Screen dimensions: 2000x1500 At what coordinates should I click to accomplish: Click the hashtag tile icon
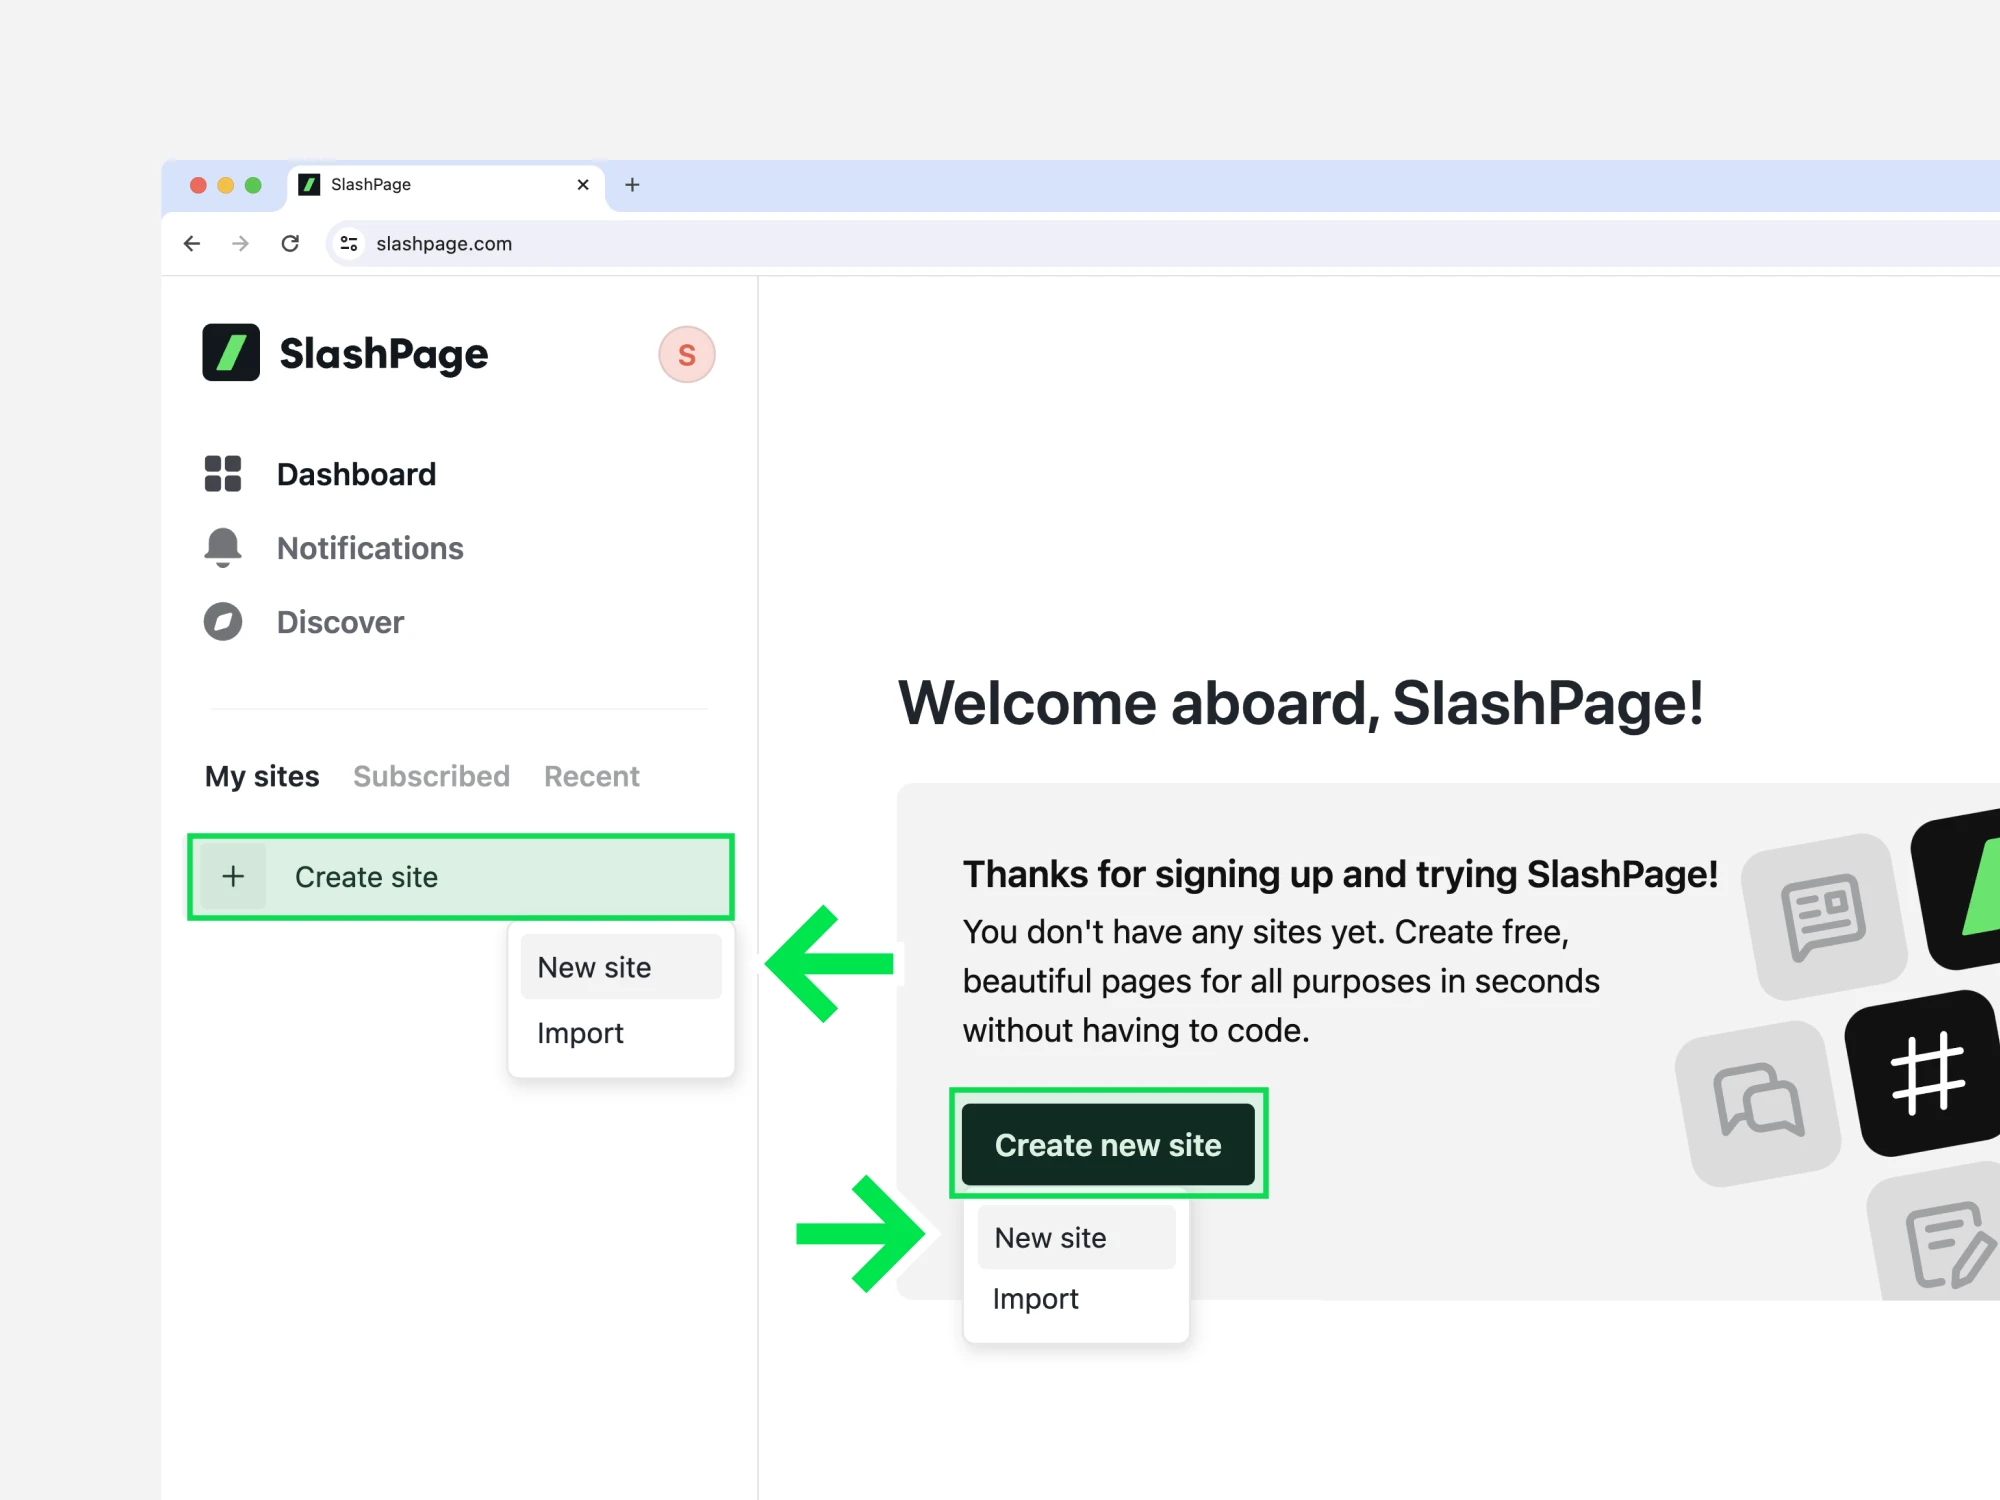pyautogui.click(x=1928, y=1073)
